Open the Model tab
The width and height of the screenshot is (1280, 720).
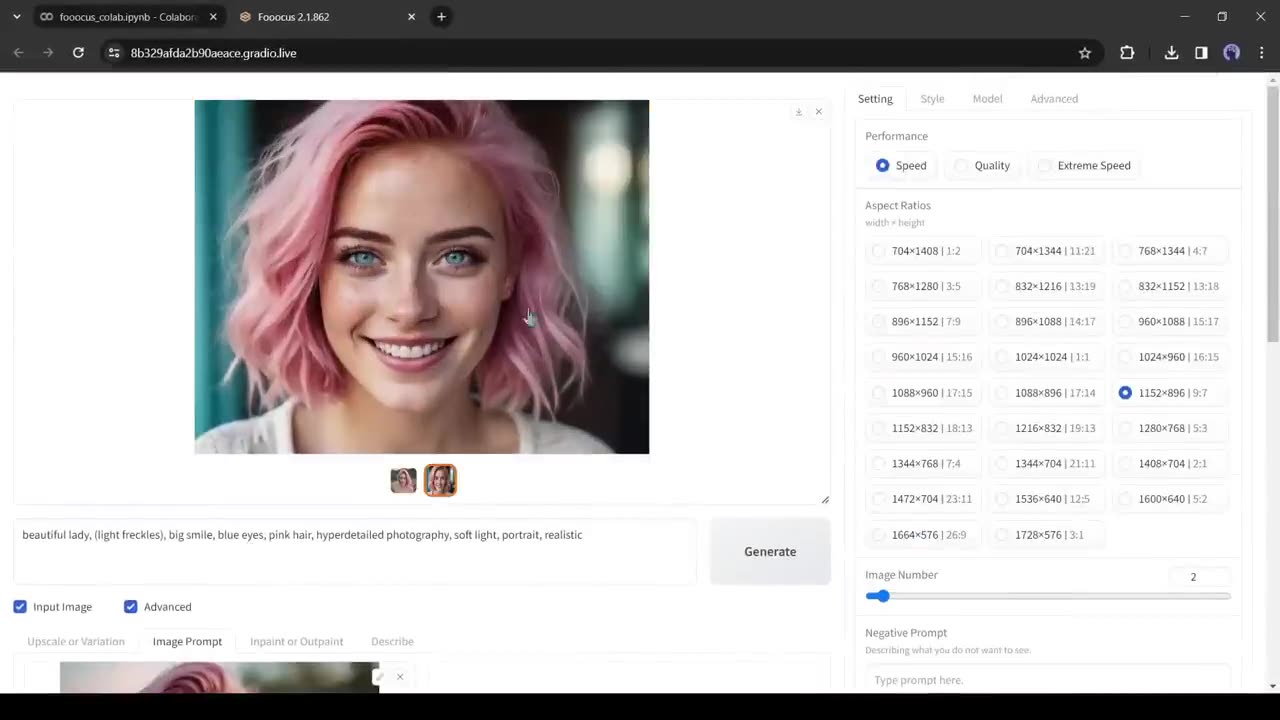(x=987, y=99)
